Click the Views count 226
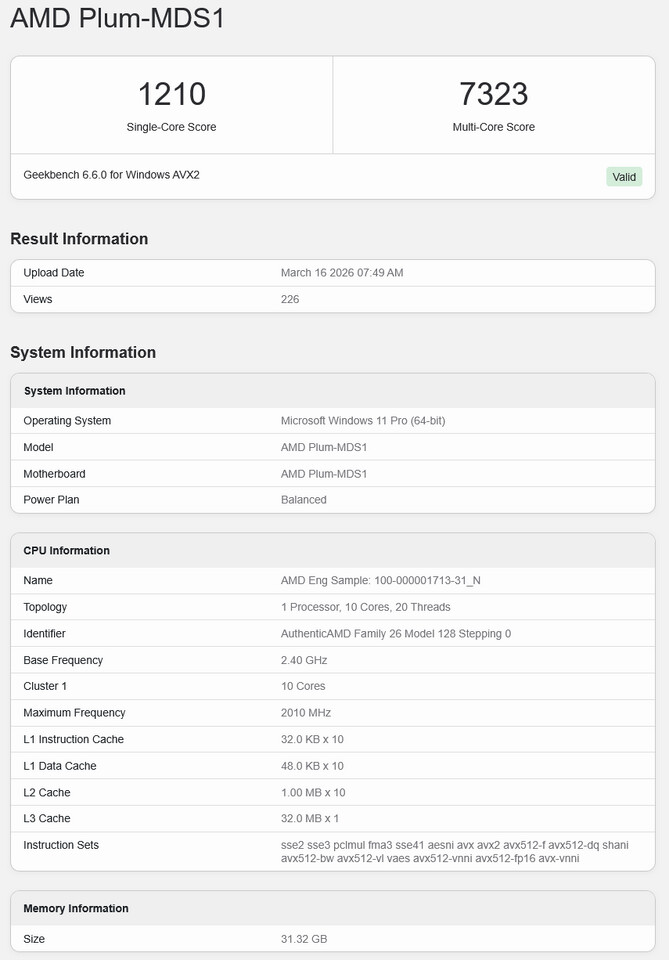 click(290, 299)
